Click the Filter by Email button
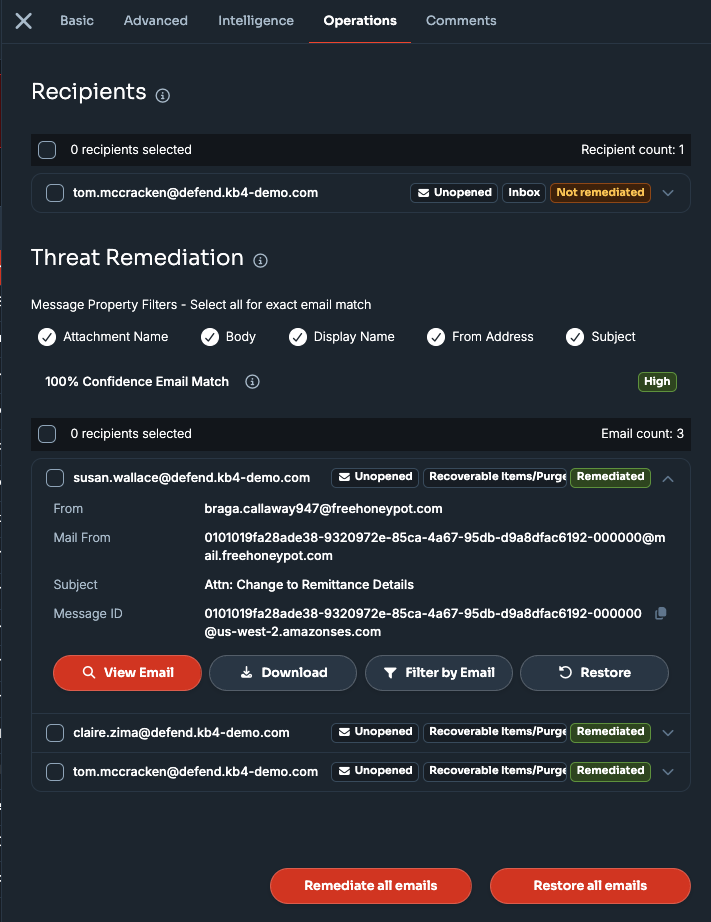The image size is (711, 922). pos(439,673)
